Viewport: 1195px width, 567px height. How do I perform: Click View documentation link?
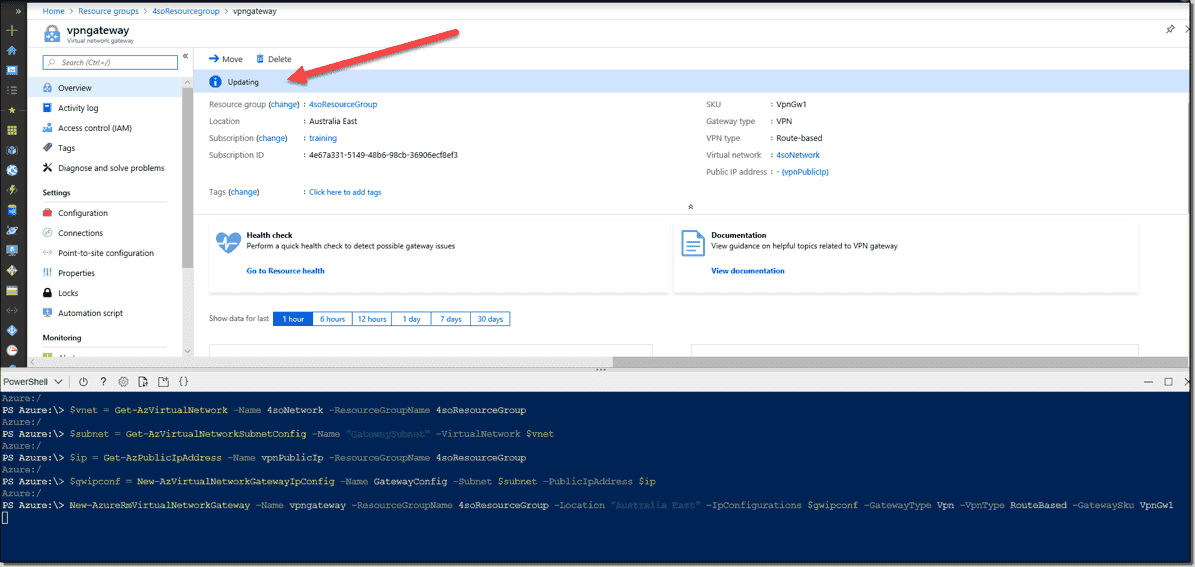point(748,271)
